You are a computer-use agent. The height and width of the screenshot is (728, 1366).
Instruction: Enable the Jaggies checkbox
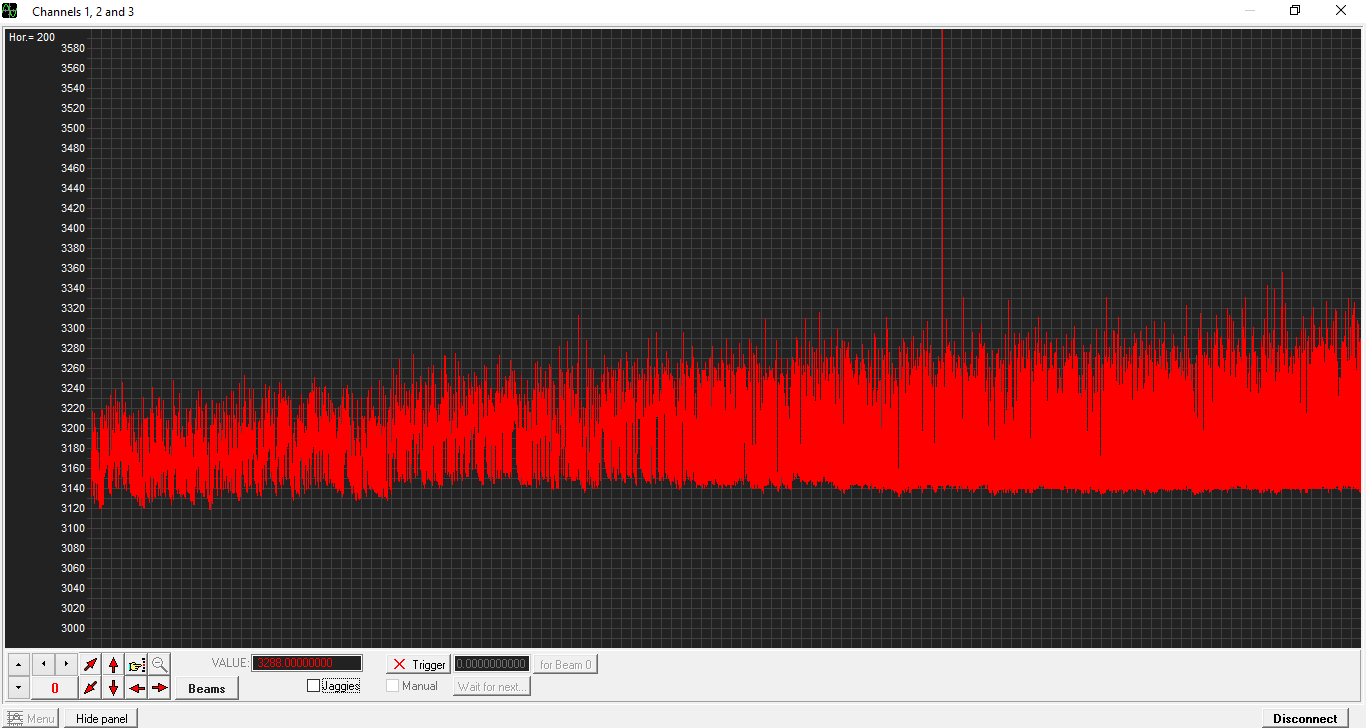tap(314, 686)
